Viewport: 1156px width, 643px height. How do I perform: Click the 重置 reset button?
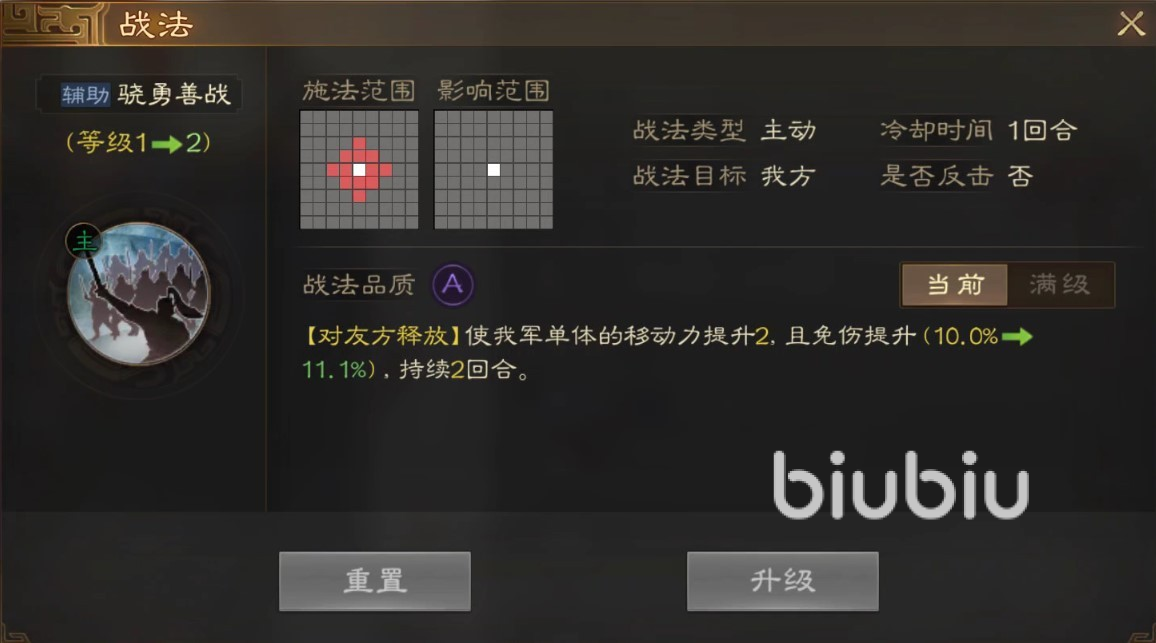[x=375, y=581]
